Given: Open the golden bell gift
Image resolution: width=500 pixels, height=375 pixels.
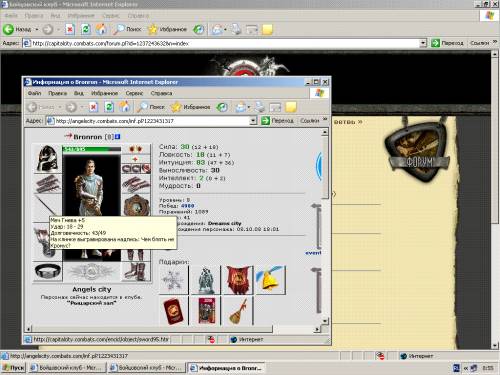Looking at the screenshot, I should pyautogui.click(x=270, y=280).
